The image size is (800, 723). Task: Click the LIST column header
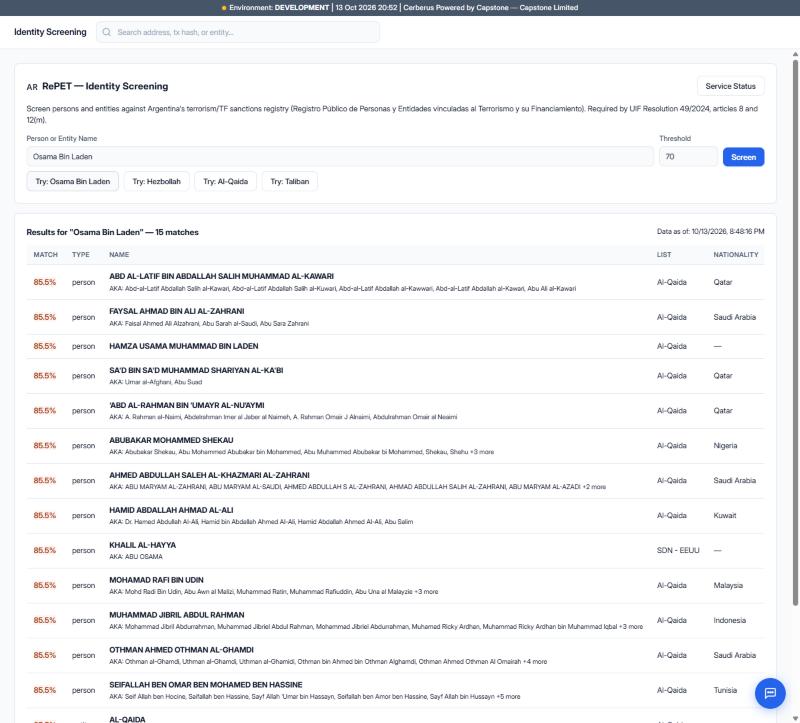664,255
